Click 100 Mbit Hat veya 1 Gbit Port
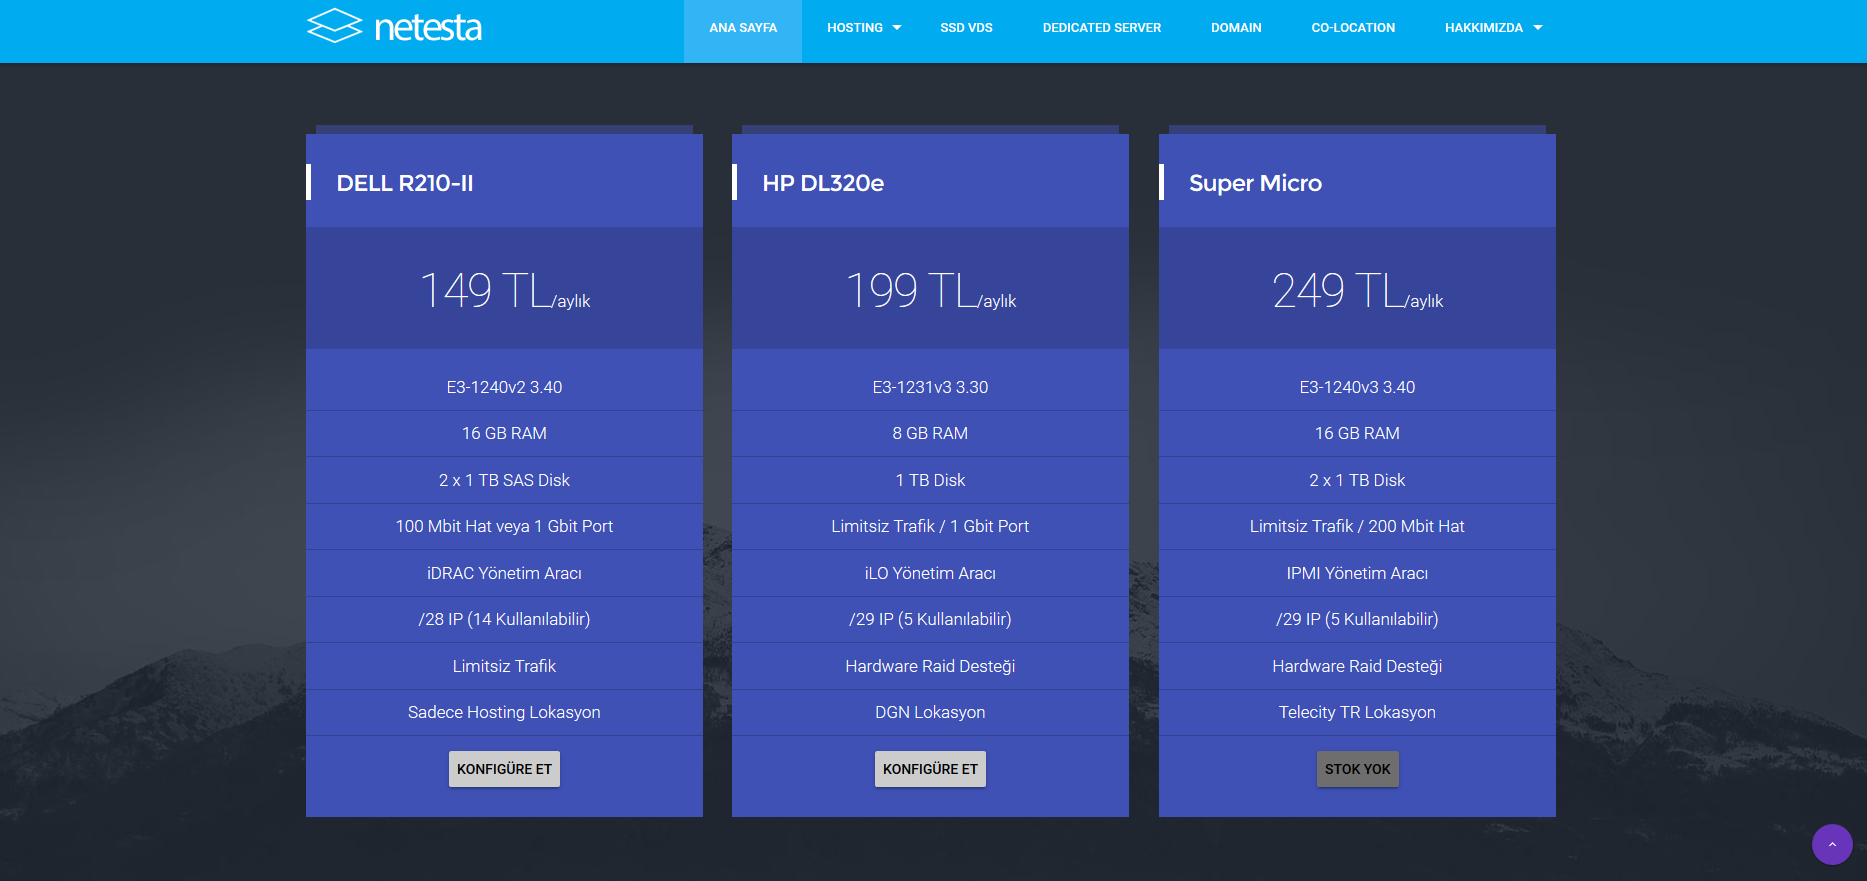 (504, 526)
